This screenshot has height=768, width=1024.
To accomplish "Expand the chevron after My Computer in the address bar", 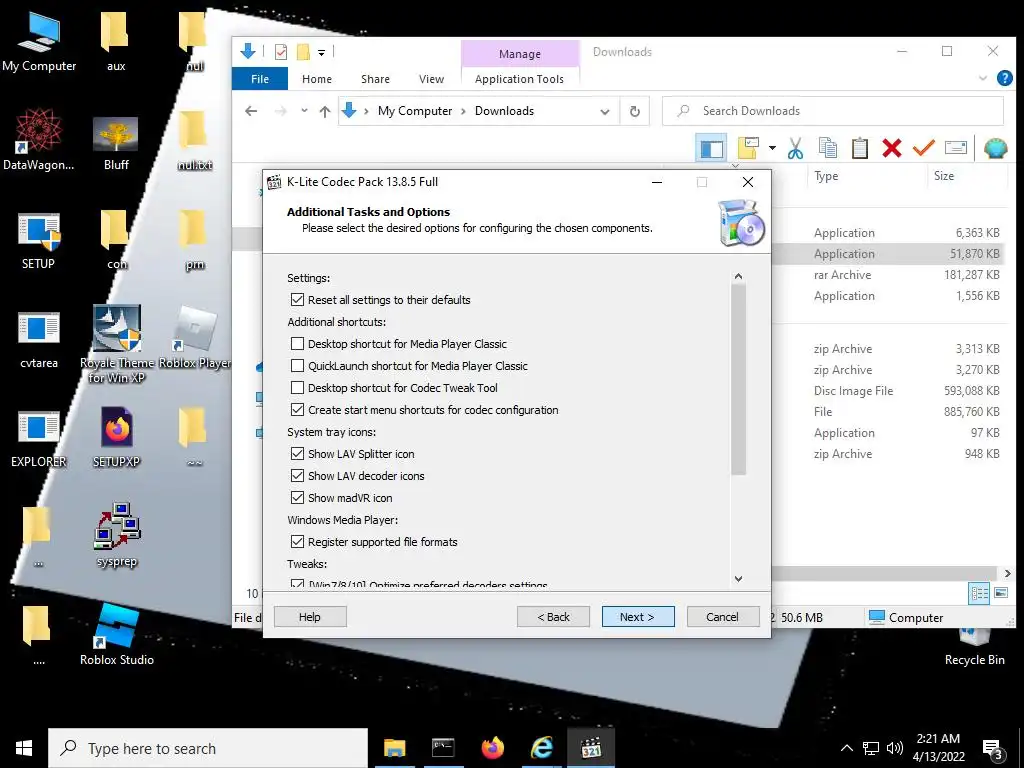I will coord(463,111).
